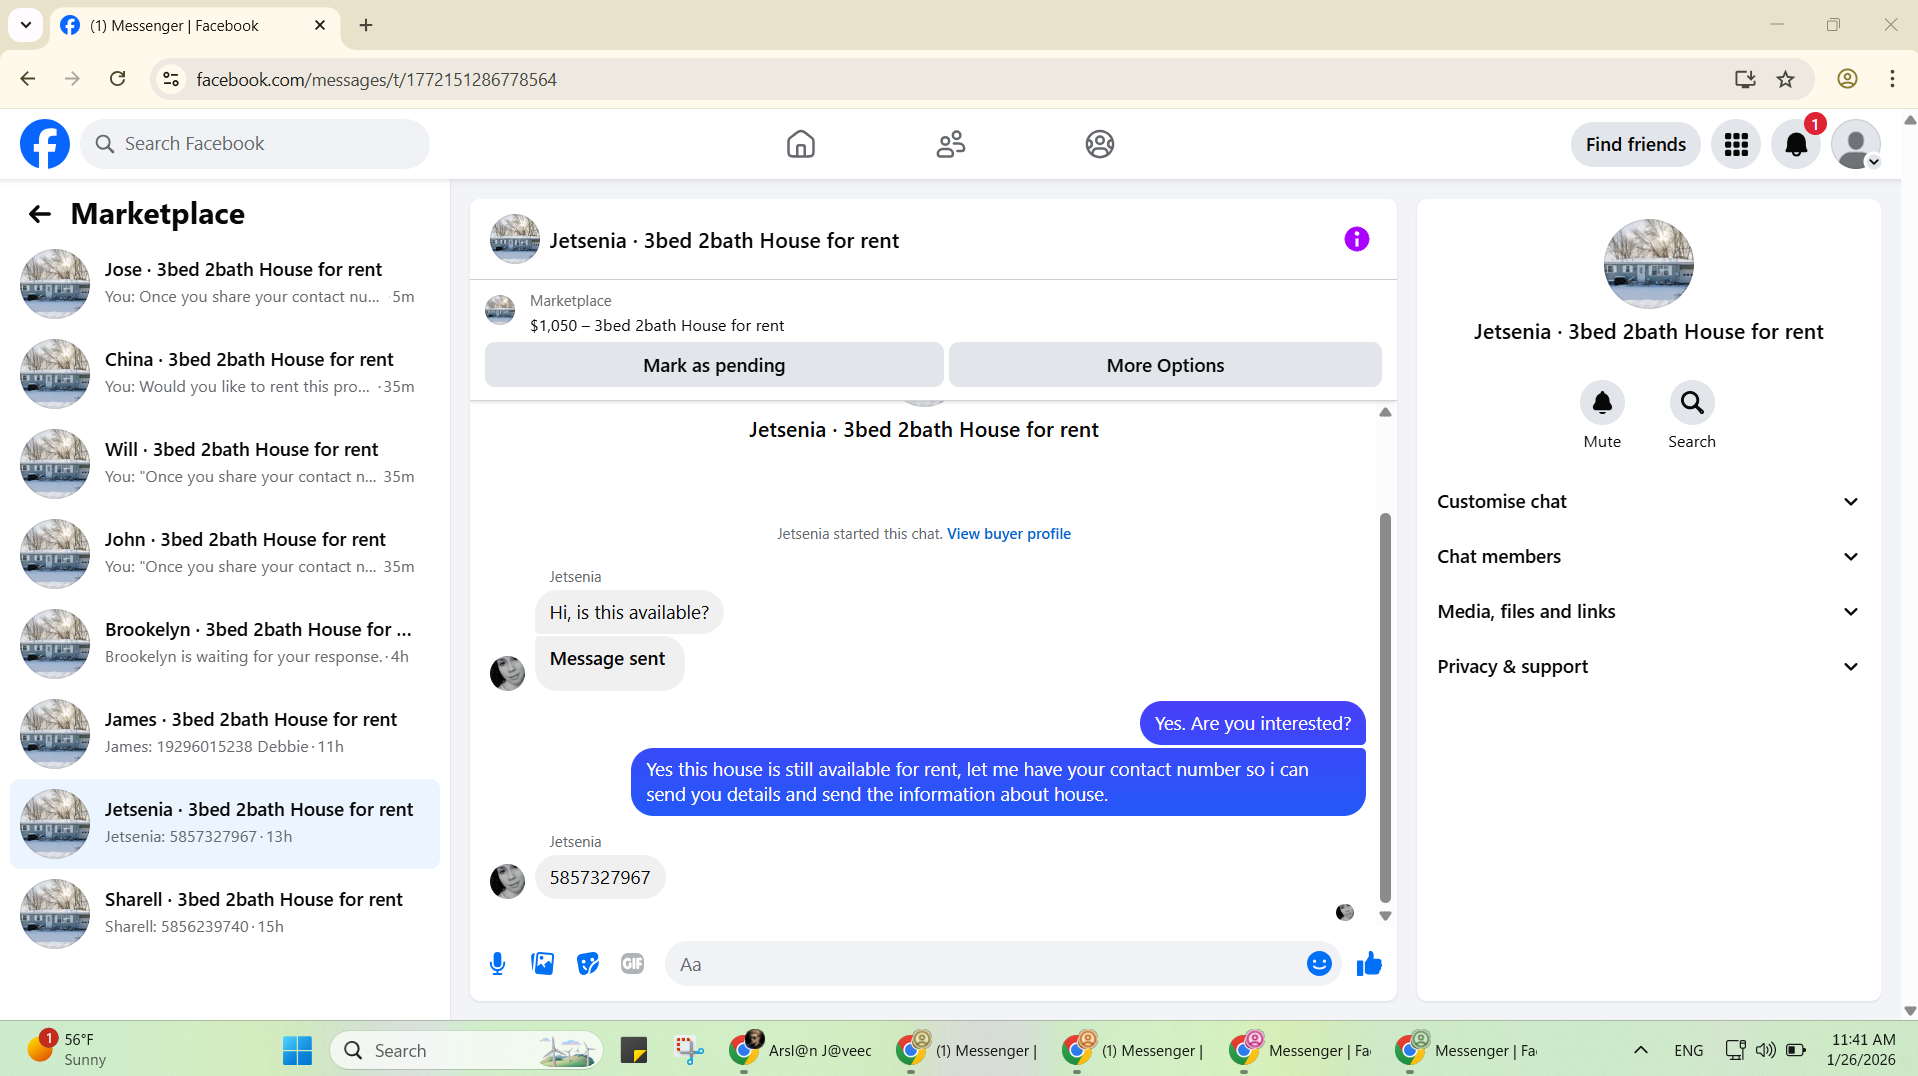View site information icon in address bar
This screenshot has height=1076, width=1918.
[171, 79]
